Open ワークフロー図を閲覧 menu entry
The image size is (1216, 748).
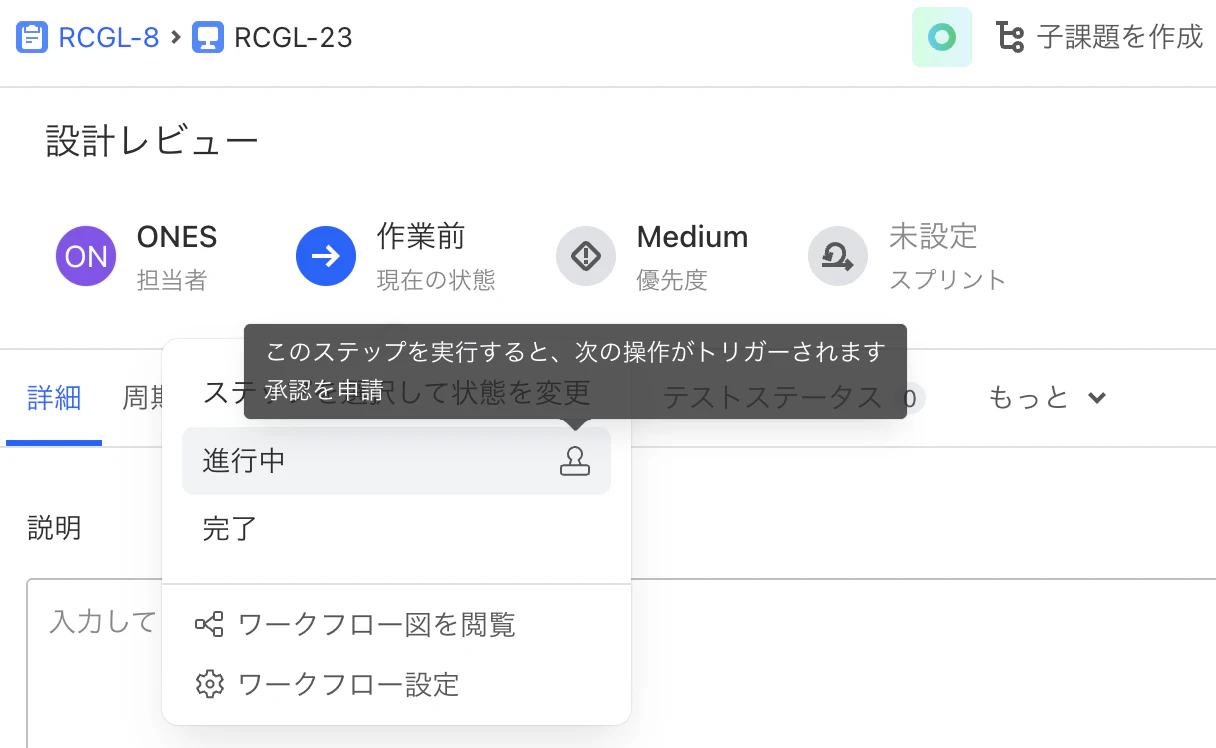(396, 625)
